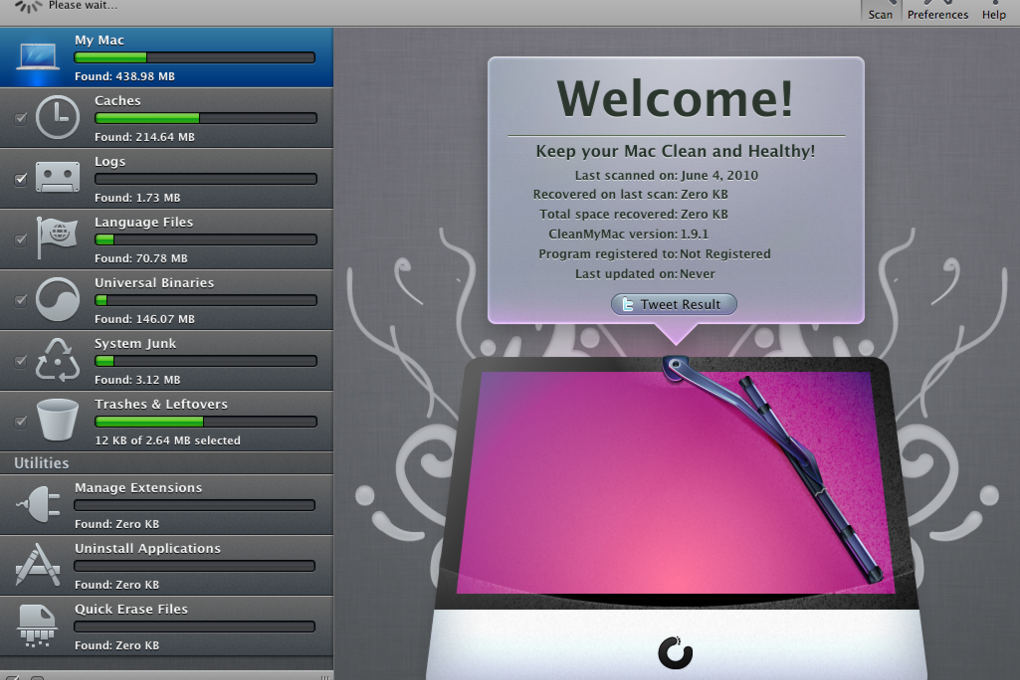Click 'Last updated on: Never' text
1020x680 pixels.
pyautogui.click(x=645, y=274)
